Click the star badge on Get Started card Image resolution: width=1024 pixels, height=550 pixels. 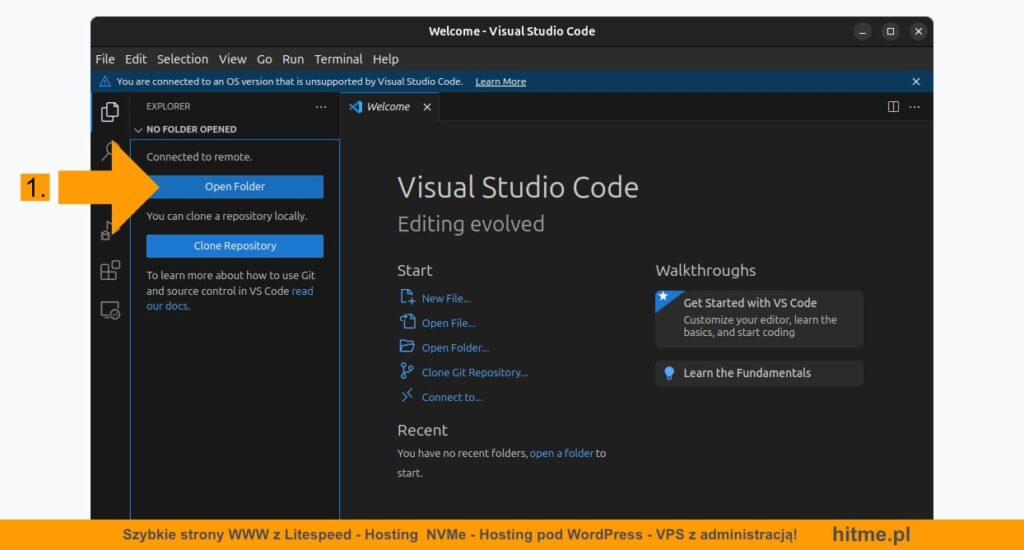664,297
